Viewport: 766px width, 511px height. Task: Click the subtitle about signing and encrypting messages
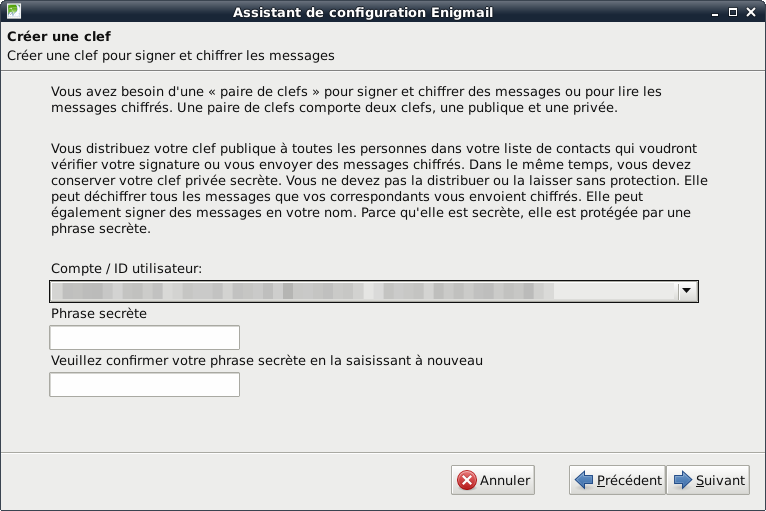tap(170, 55)
